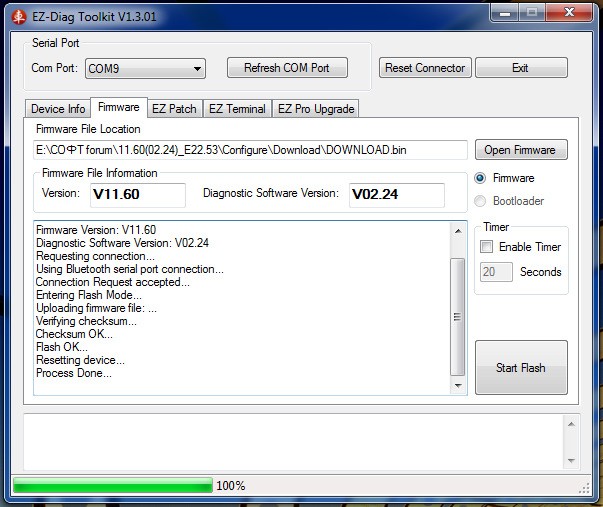Viewport: 603px width, 507px height.
Task: Click the green flash progress bar
Action: click(112, 486)
